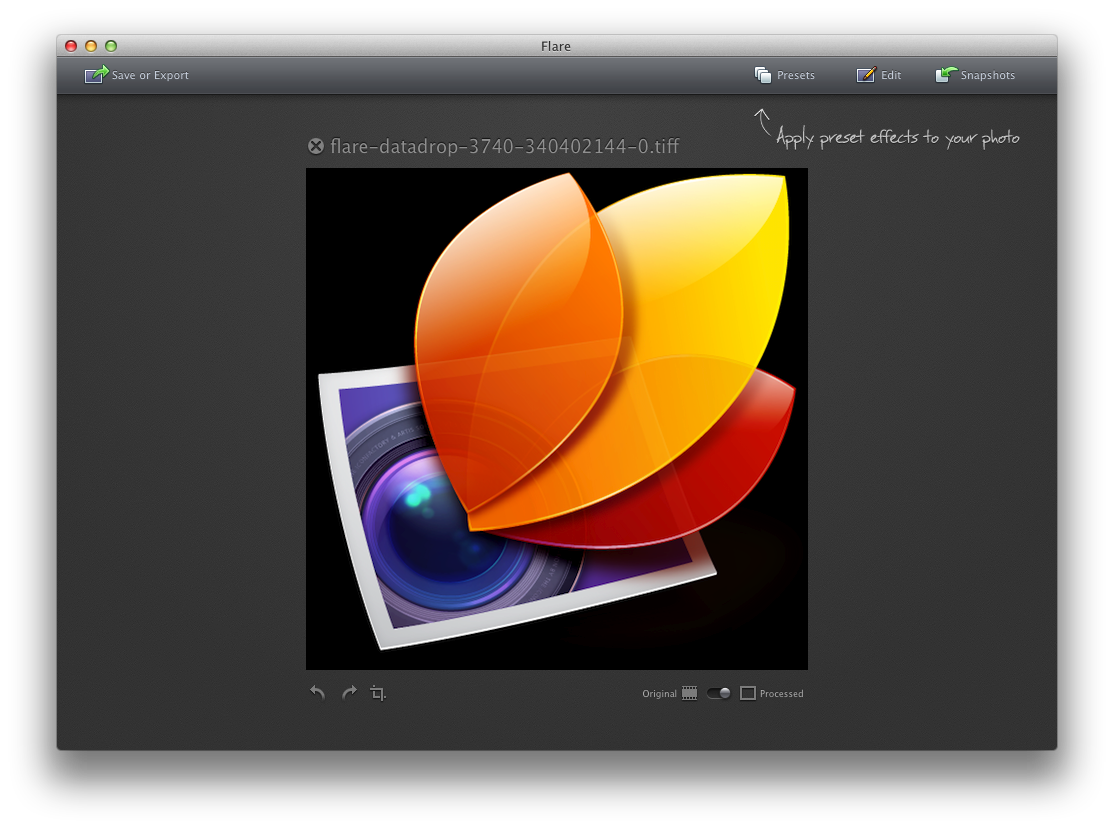Redo the last undone change

point(349,693)
